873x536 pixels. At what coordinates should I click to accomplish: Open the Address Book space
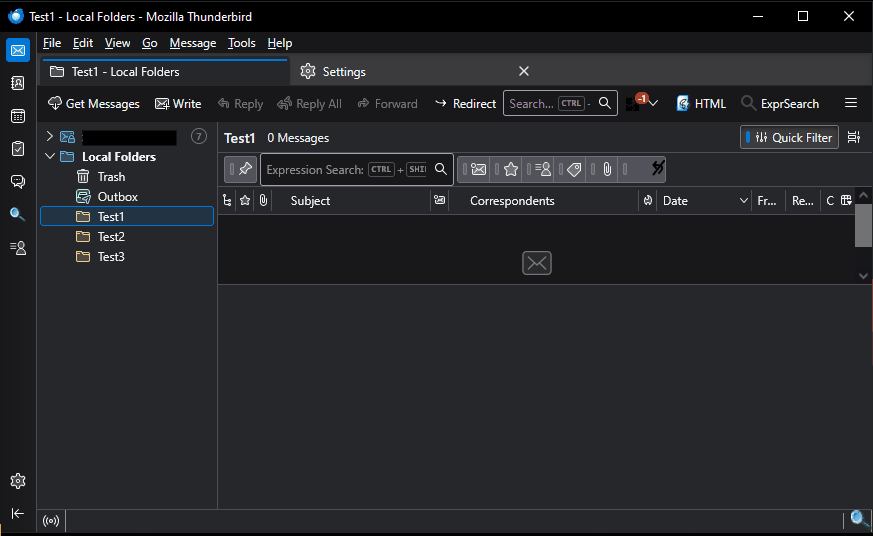[18, 83]
